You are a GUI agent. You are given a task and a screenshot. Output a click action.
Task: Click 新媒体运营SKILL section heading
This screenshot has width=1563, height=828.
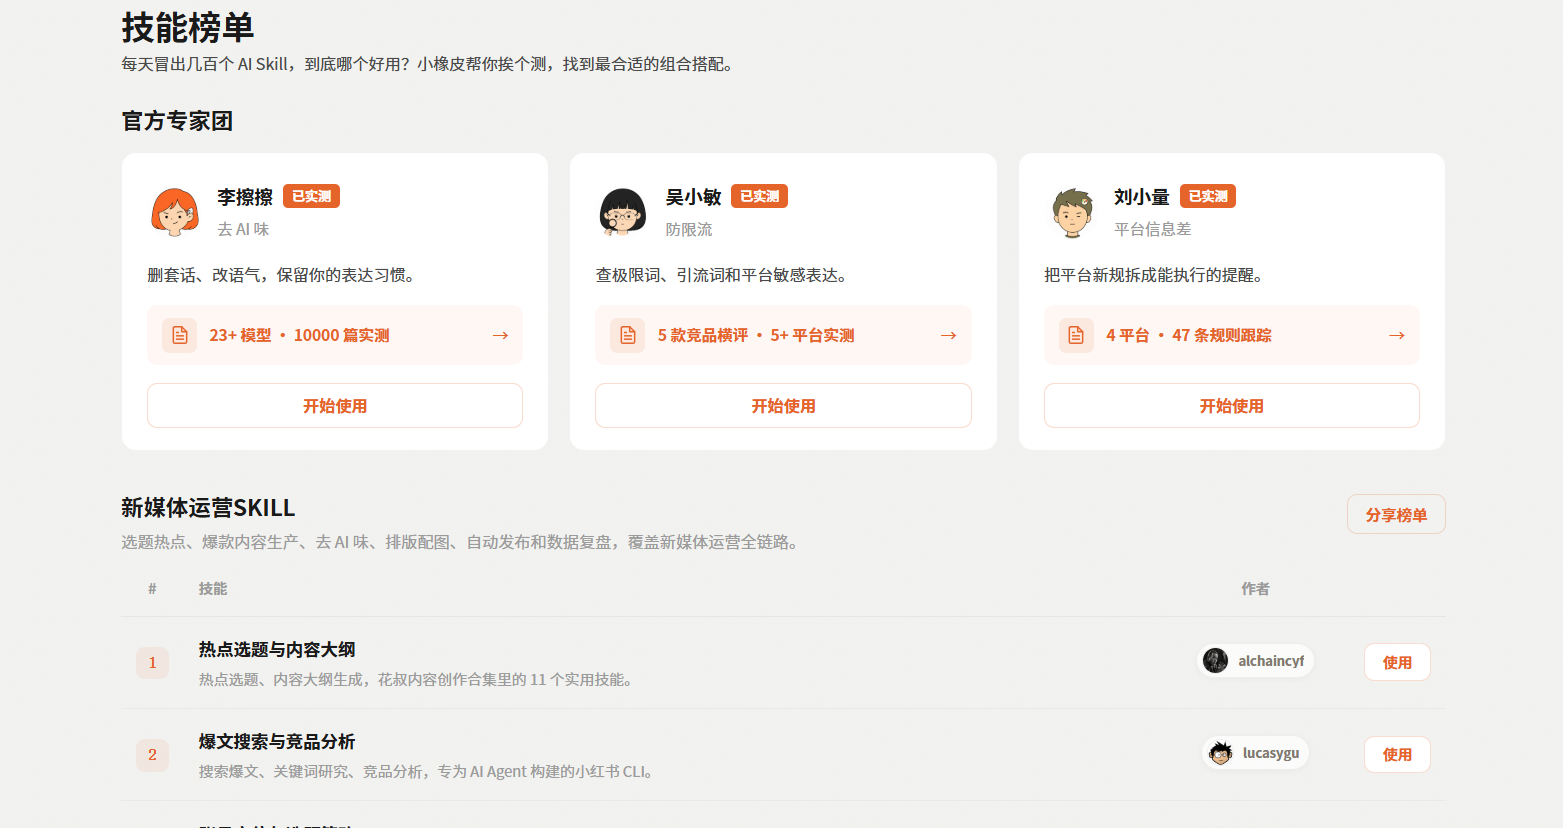[x=208, y=508]
